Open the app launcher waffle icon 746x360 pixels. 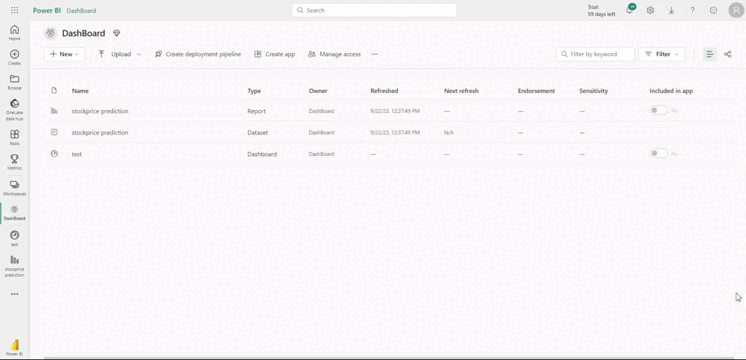14,10
